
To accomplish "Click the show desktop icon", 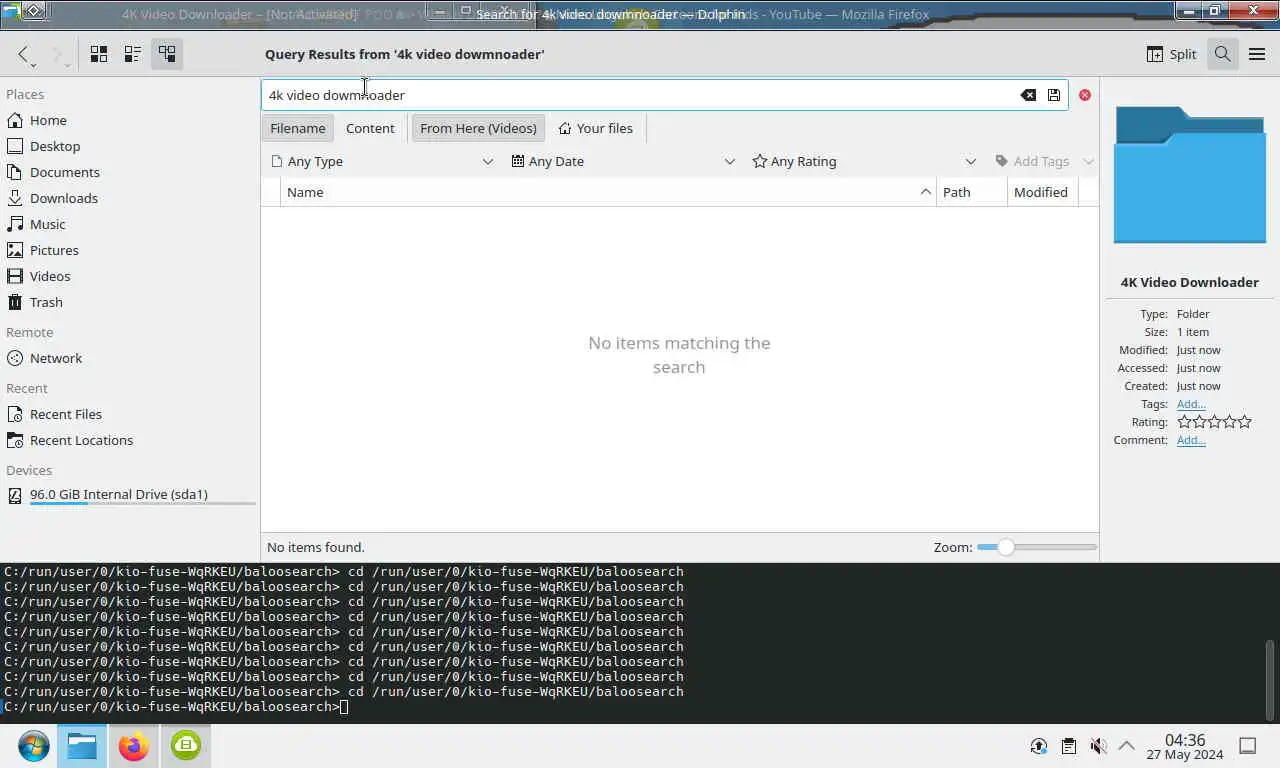I will 1248,746.
